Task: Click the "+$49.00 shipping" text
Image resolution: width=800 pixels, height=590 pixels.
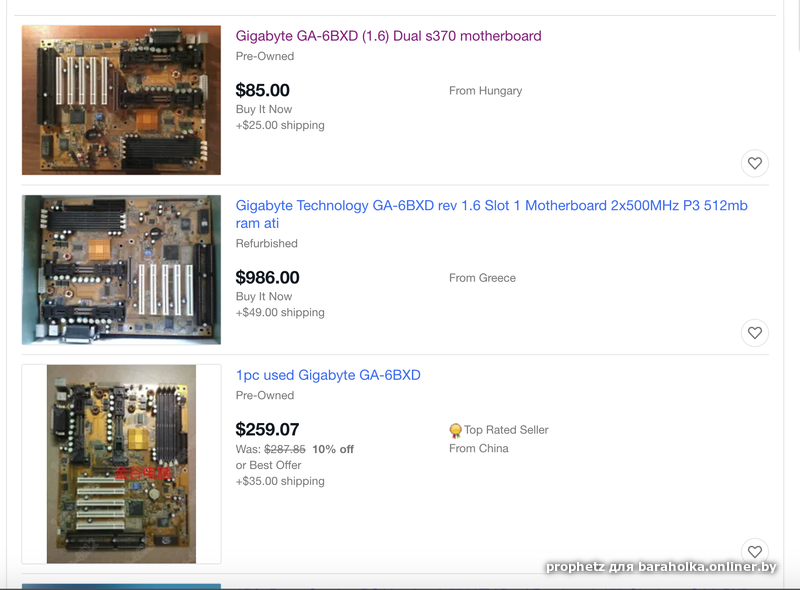Action: pos(280,313)
